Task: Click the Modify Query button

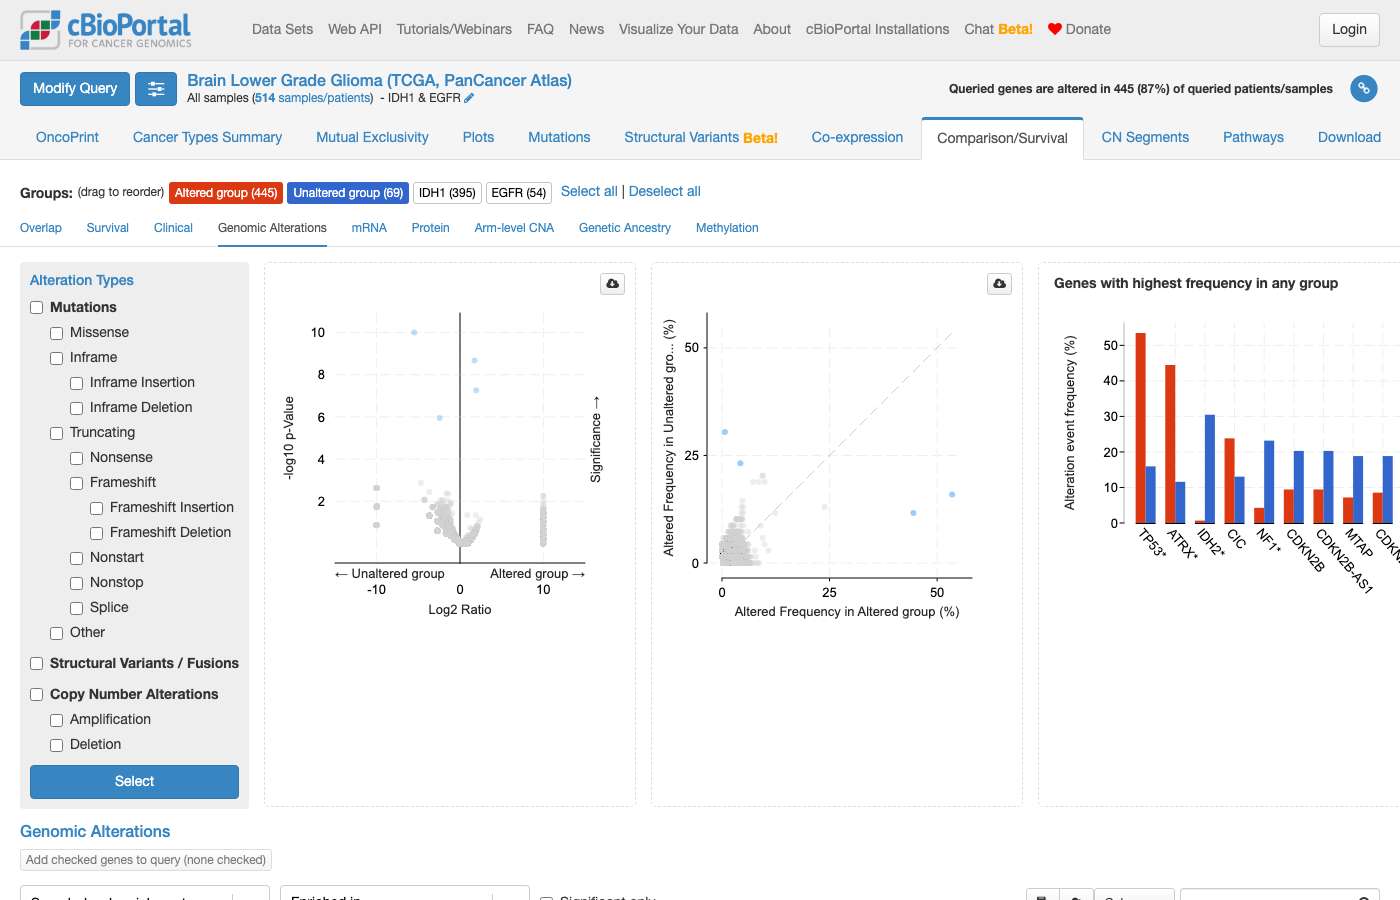Action: click(75, 89)
